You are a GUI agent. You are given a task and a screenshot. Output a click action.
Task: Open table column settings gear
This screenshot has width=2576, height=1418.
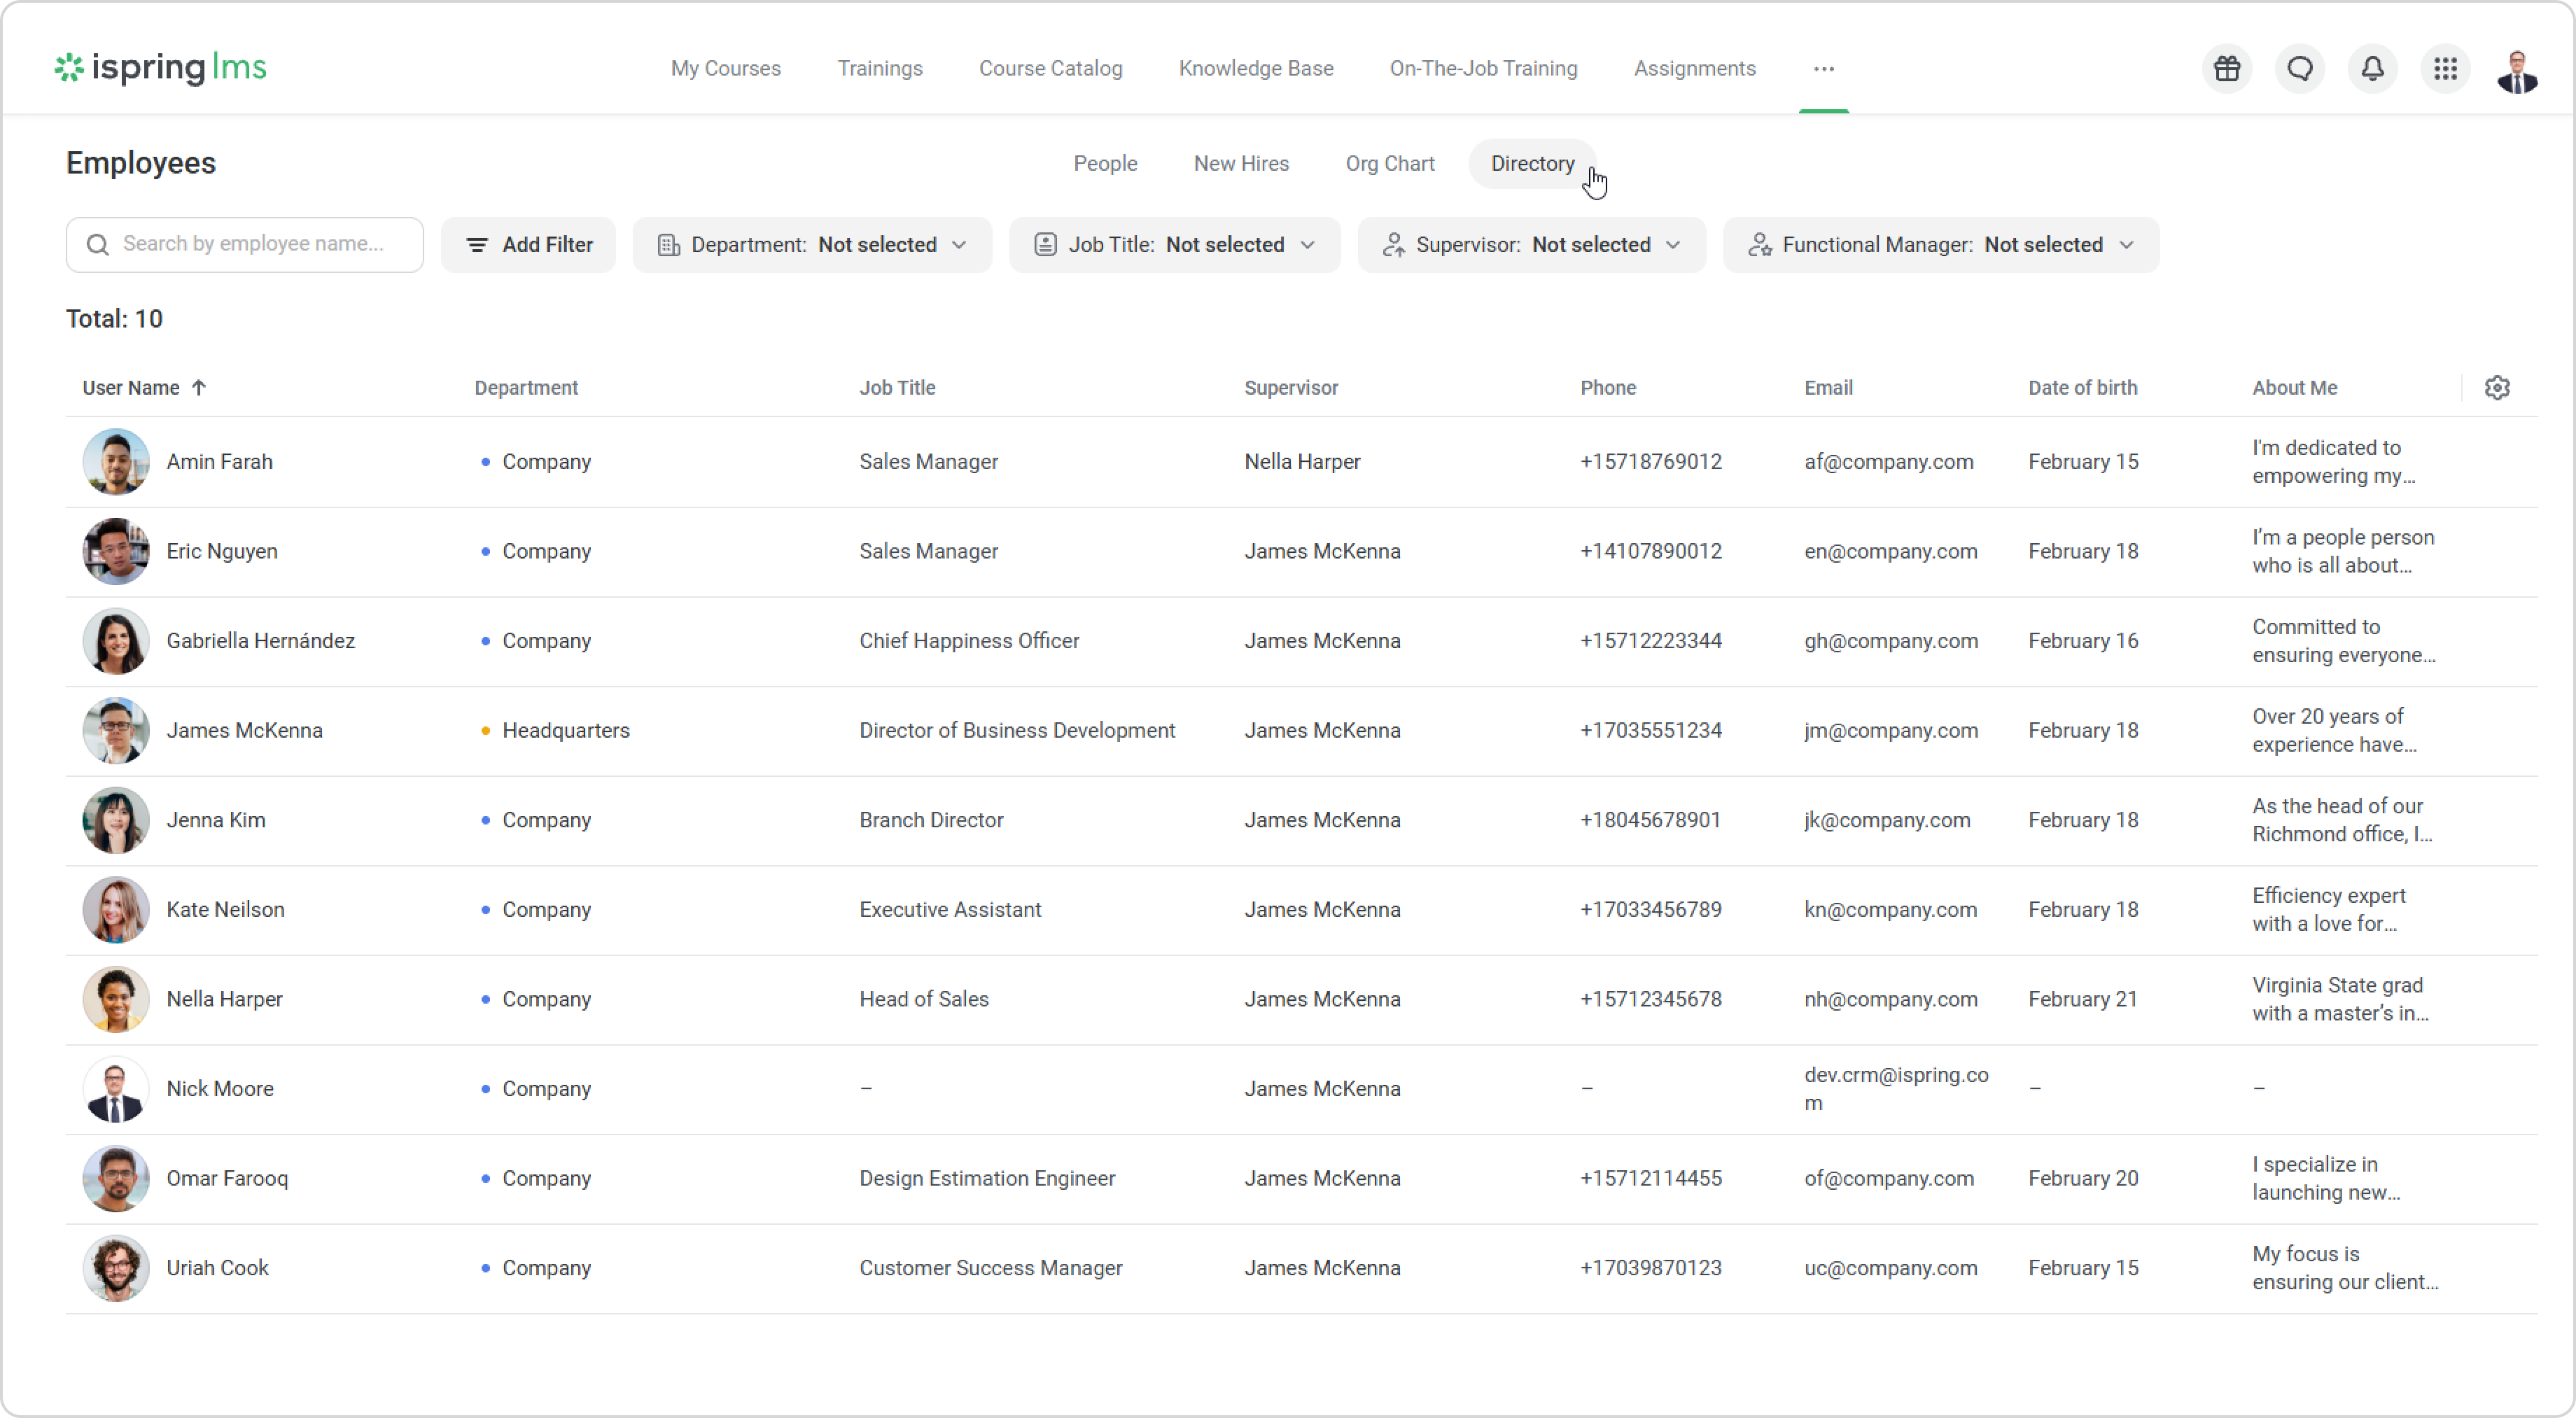tap(2497, 388)
